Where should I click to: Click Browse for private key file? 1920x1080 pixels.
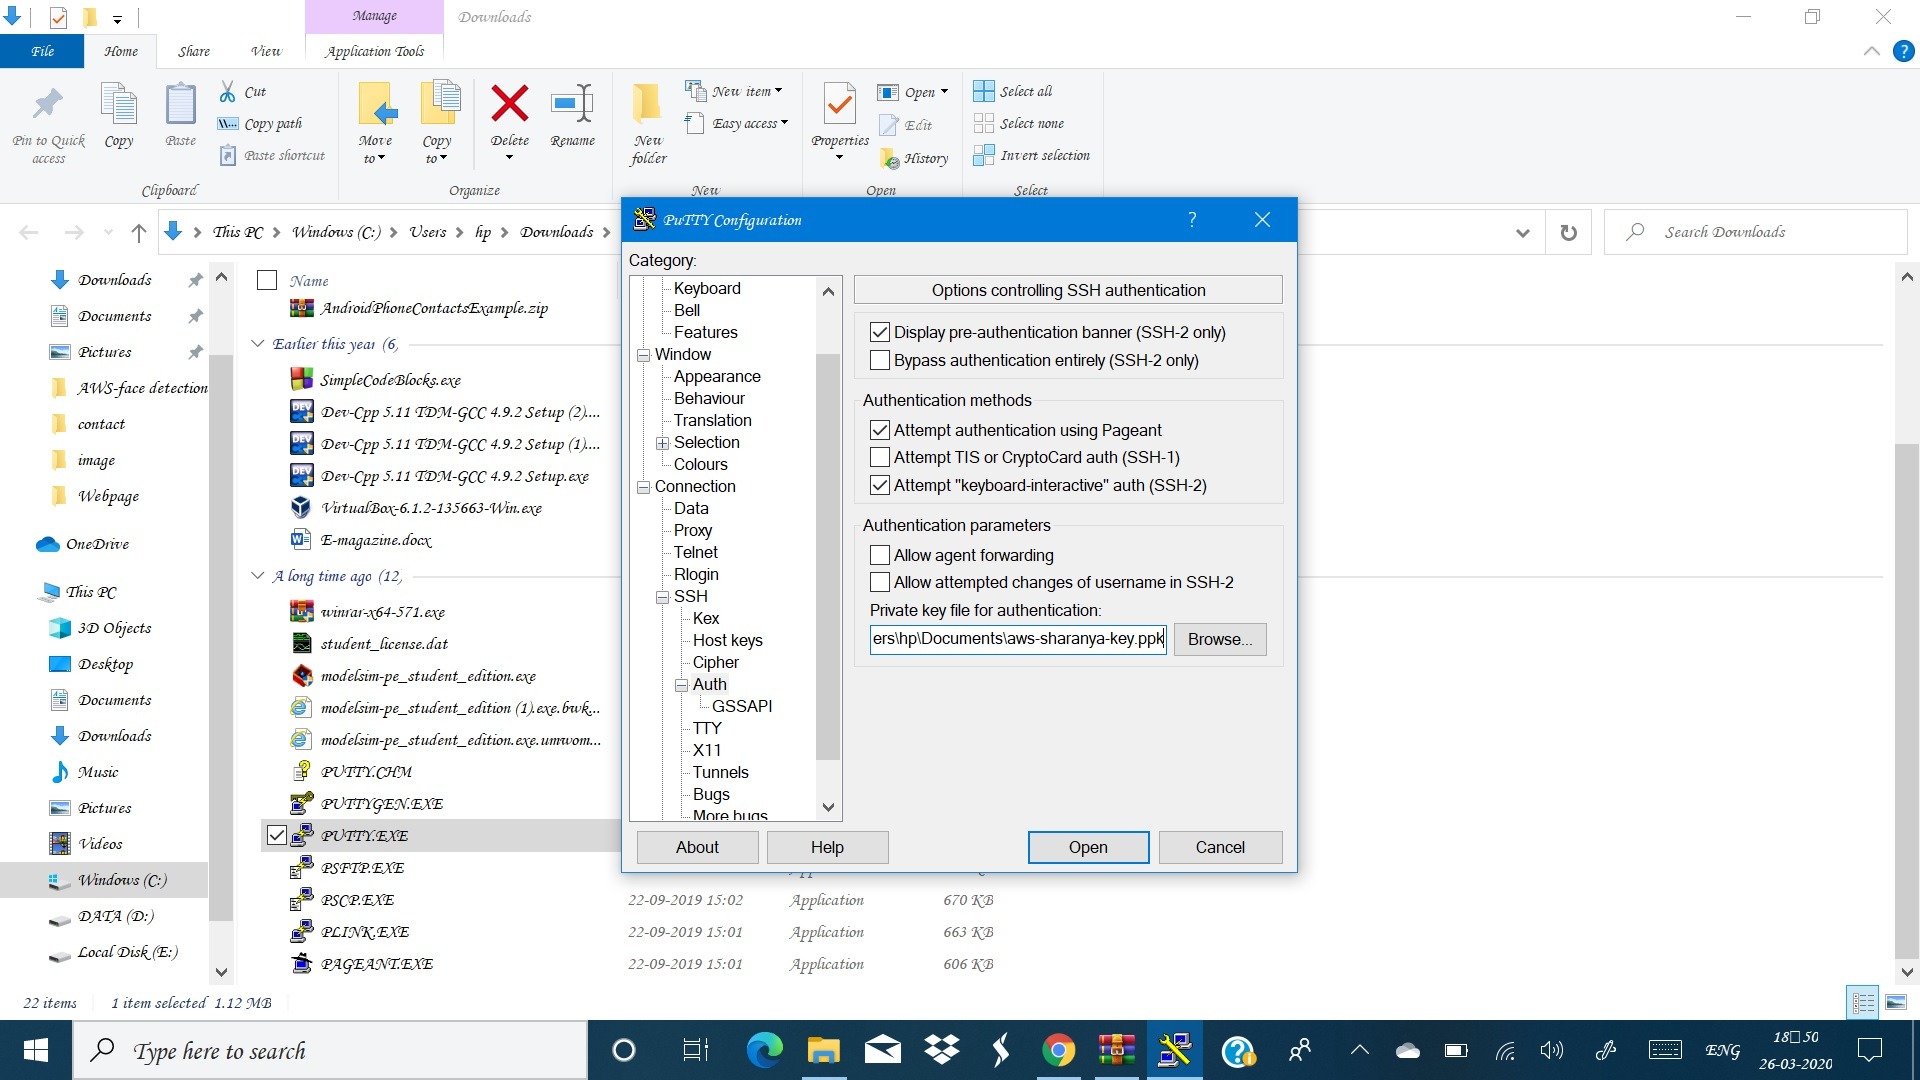pos(1220,639)
